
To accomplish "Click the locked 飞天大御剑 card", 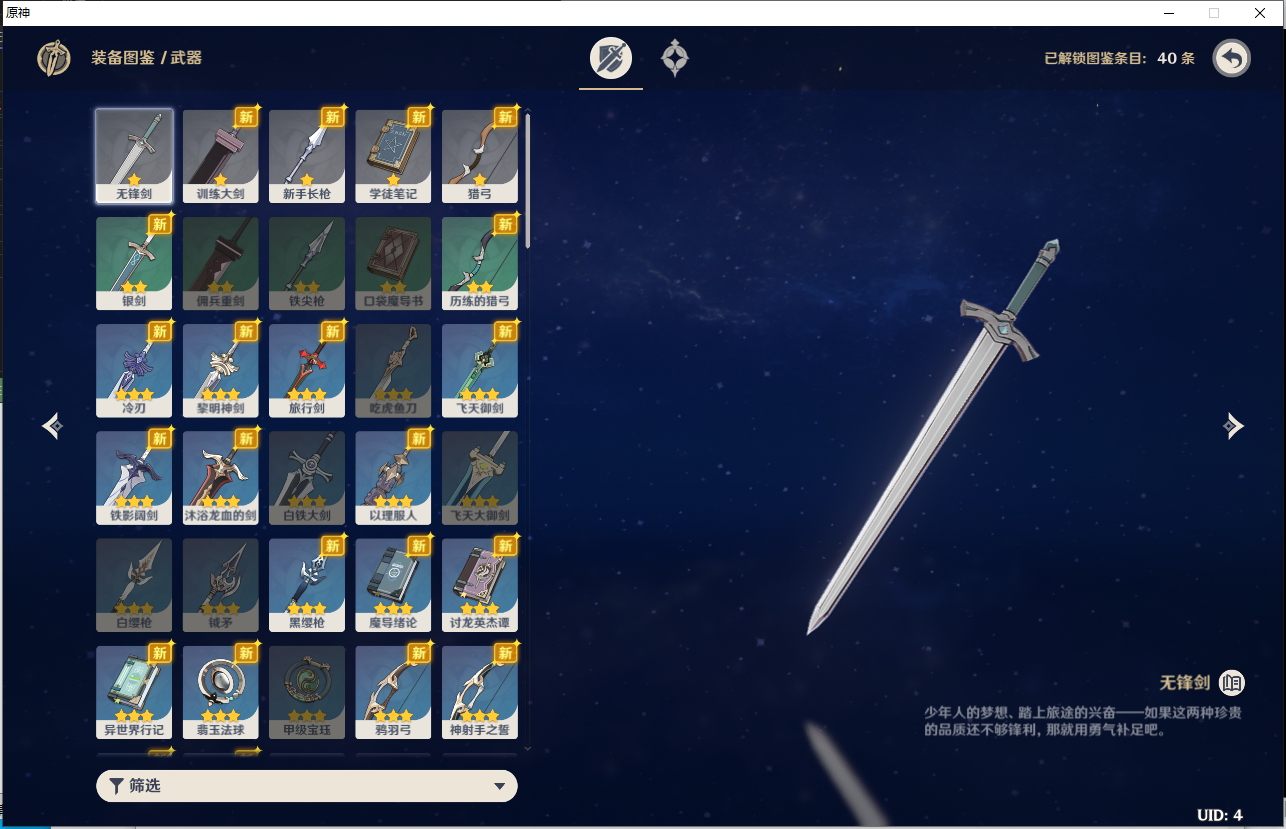I will 480,477.
